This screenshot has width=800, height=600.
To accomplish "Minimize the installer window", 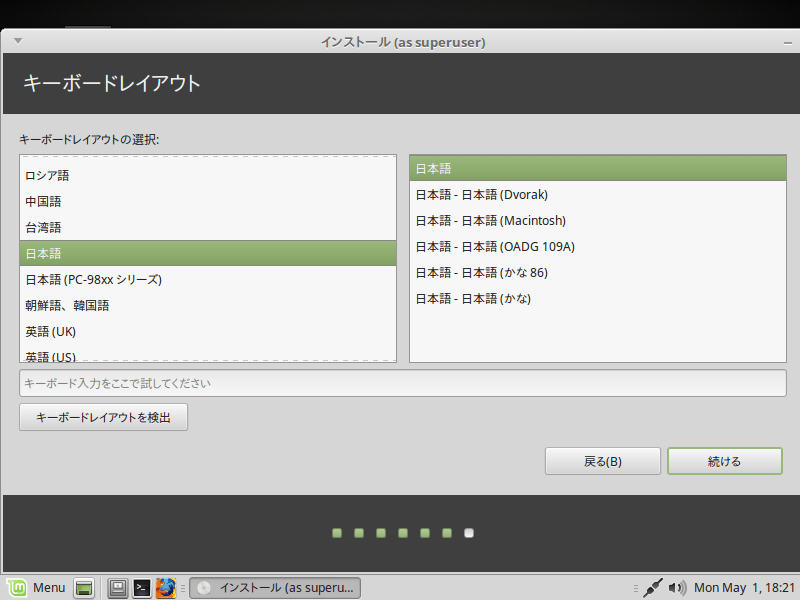I will coord(788,43).
